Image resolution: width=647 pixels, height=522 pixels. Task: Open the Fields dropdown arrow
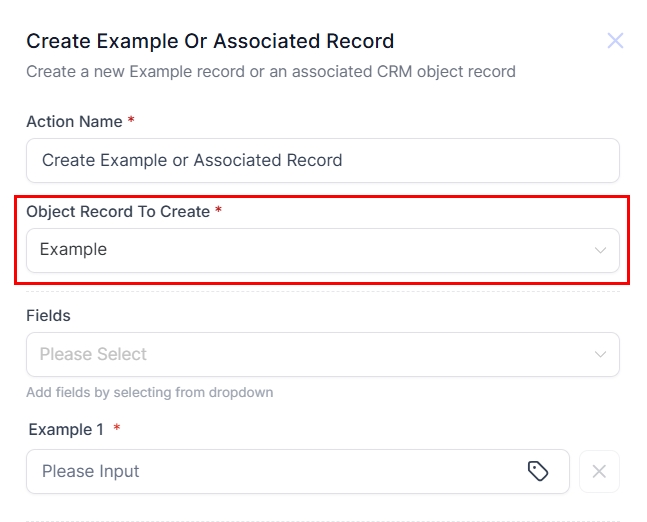[600, 354]
